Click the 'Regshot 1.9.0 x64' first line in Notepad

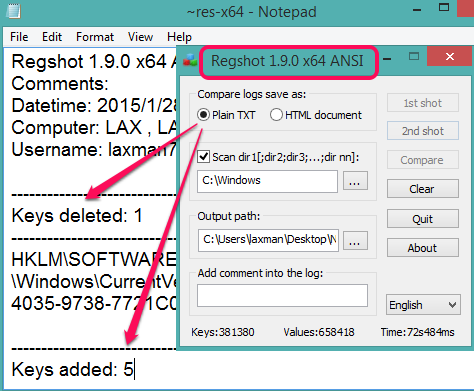pyautogui.click(x=94, y=61)
